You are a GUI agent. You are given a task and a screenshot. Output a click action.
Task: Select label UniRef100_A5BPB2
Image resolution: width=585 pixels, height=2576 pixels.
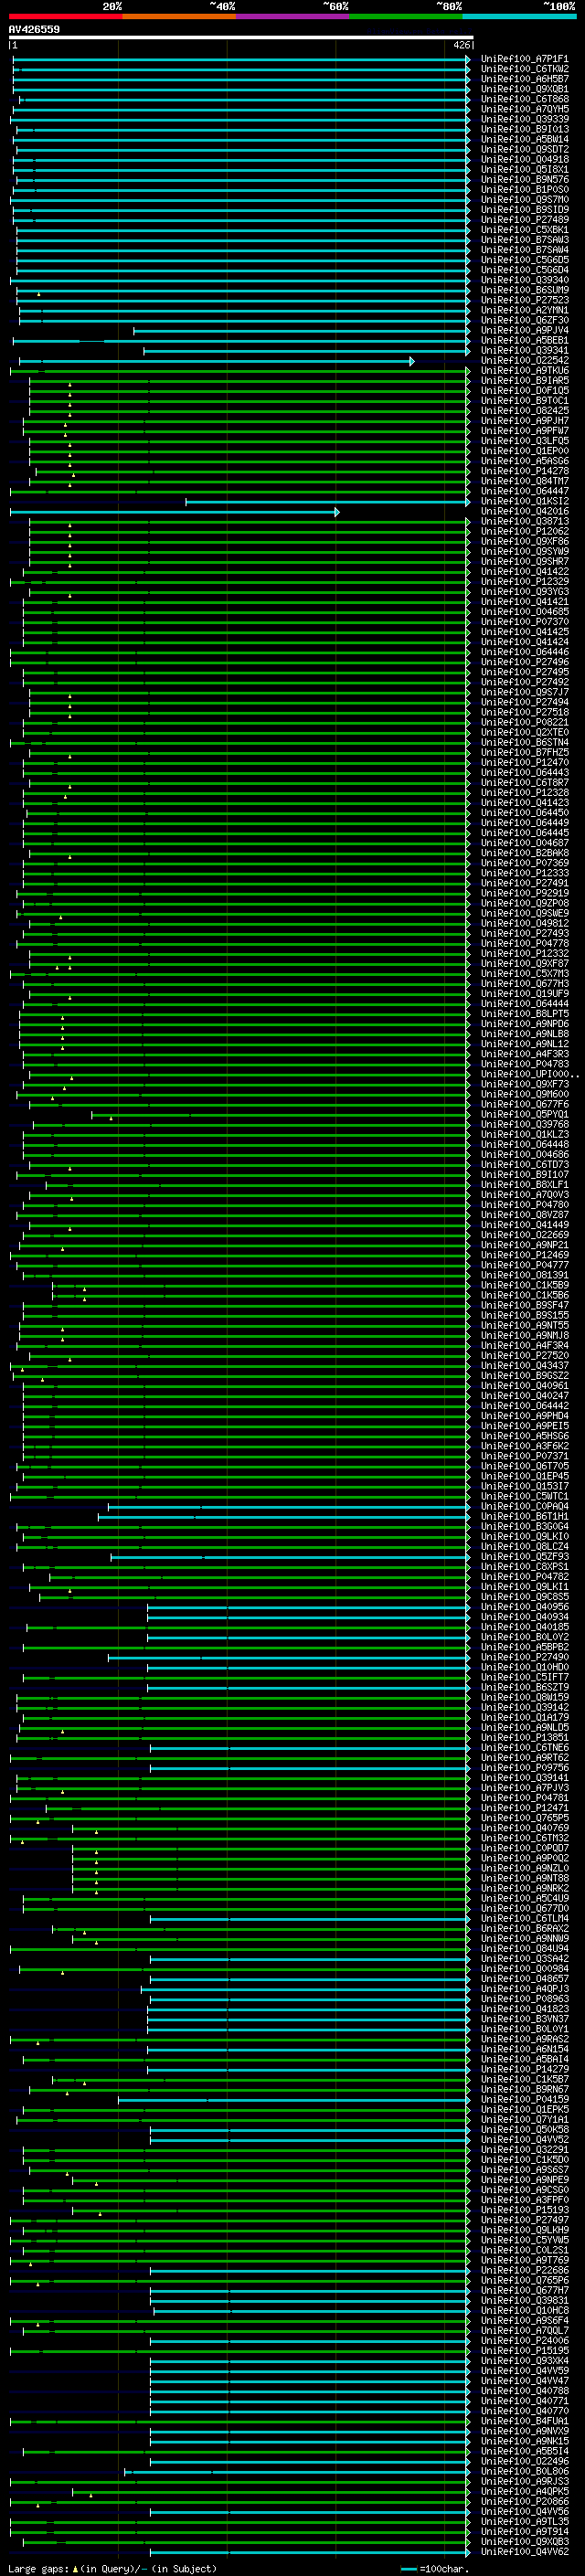click(525, 1647)
